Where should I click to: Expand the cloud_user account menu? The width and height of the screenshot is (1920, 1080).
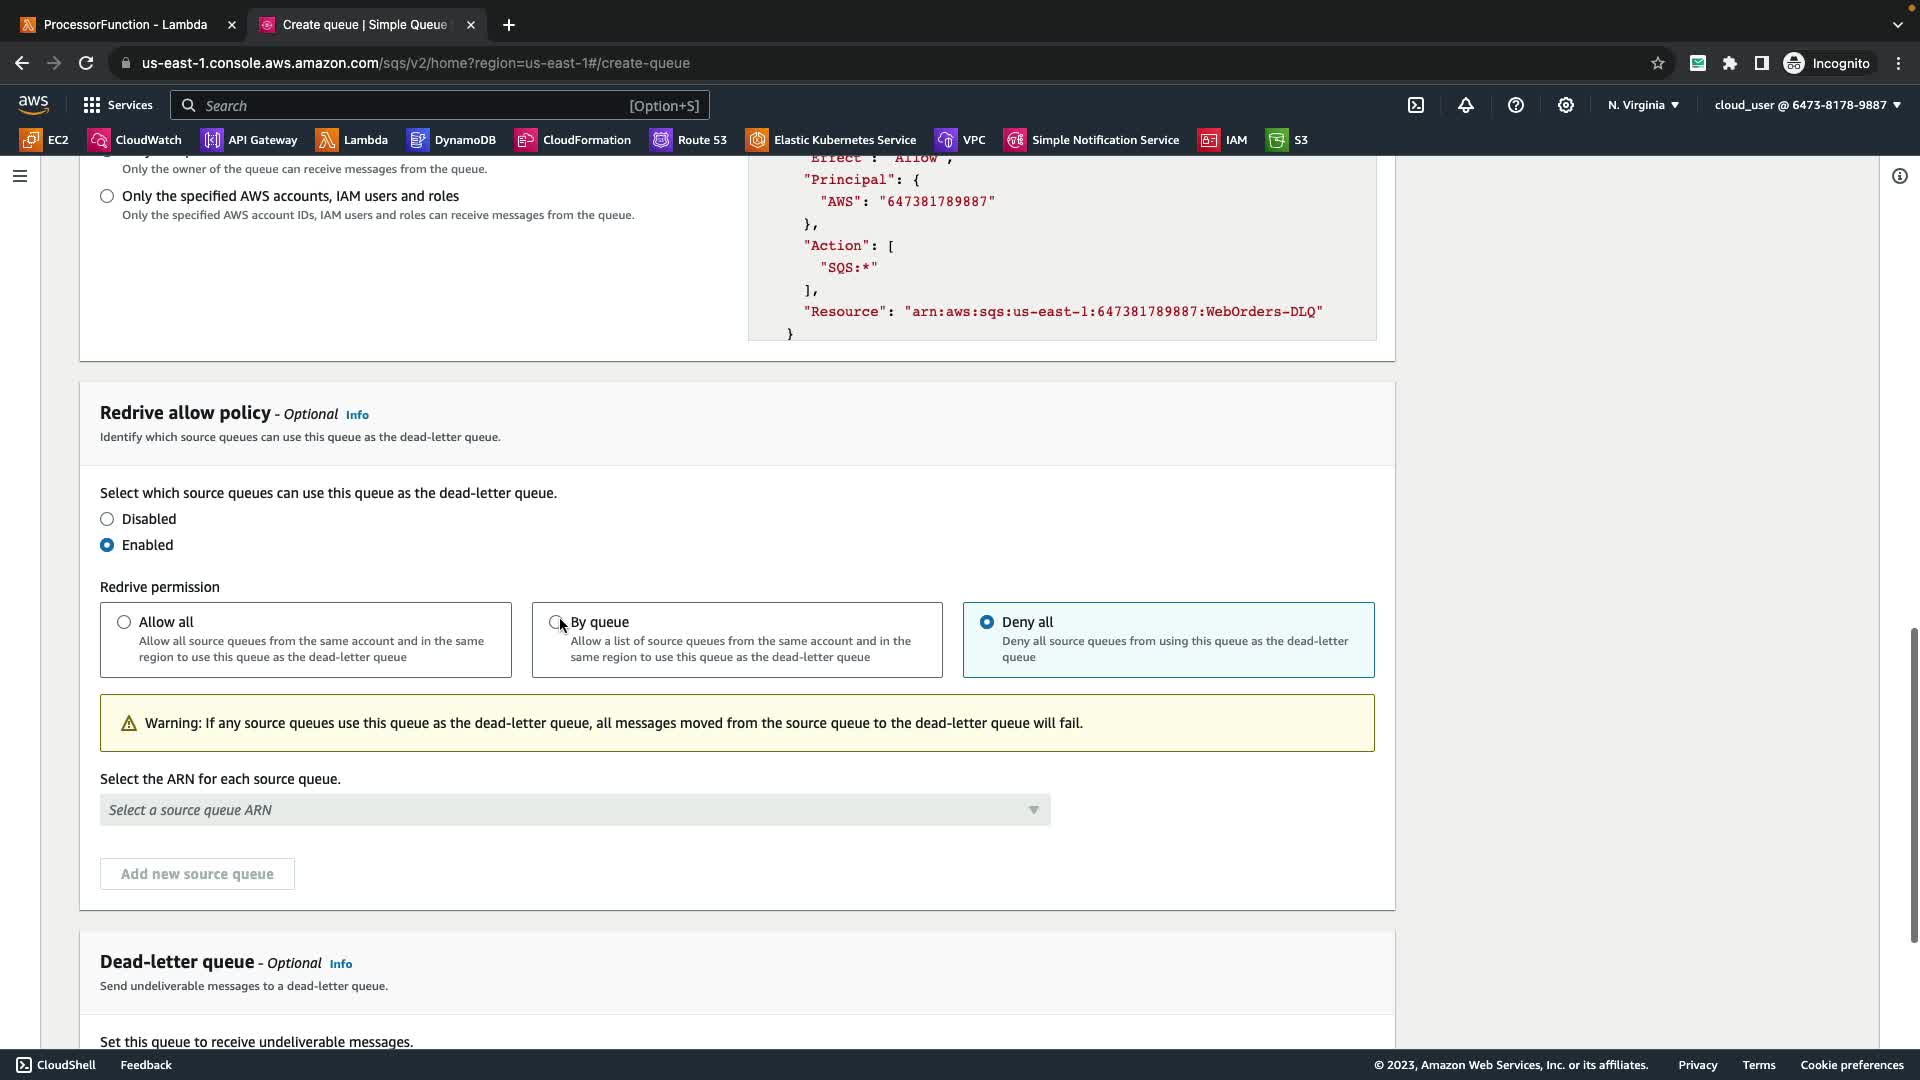[1807, 105]
